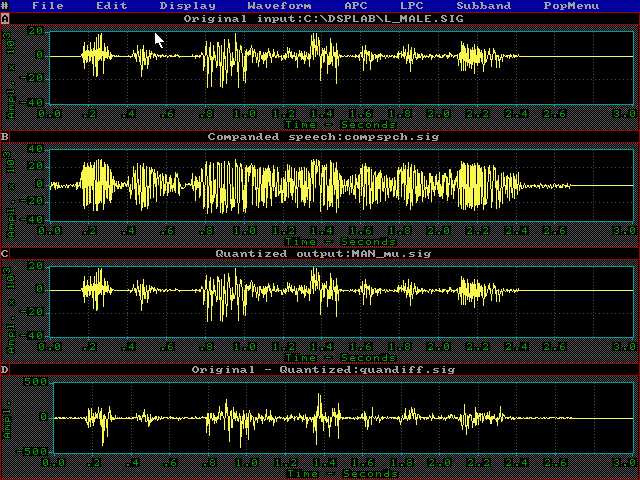Select window C label box
This screenshot has width=640, height=480.
(x=5, y=253)
